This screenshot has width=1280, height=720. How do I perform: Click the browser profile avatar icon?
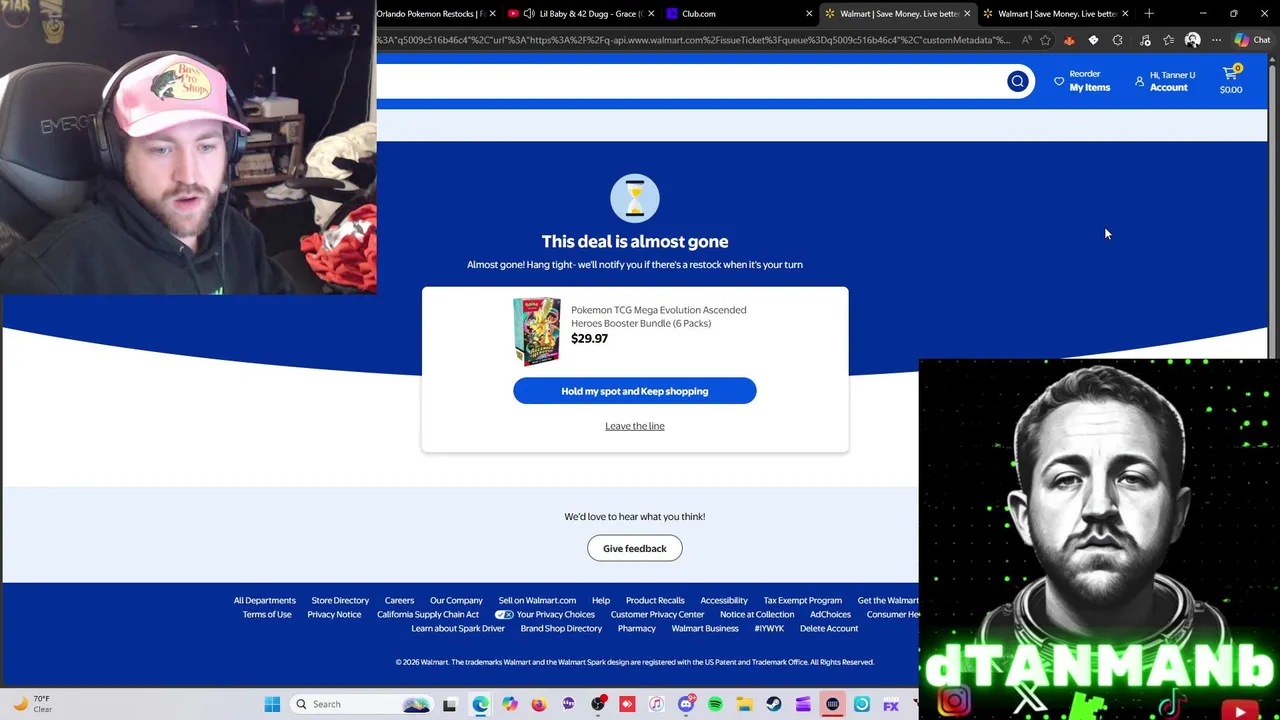pyautogui.click(x=1192, y=40)
